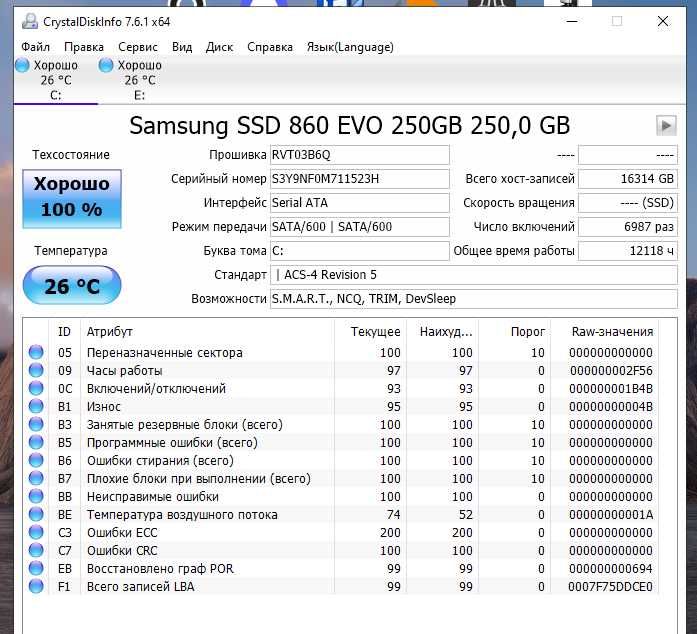697x634 pixels.
Task: Click raw value 0007F75DDCE0
Action: pyautogui.click(x=610, y=586)
